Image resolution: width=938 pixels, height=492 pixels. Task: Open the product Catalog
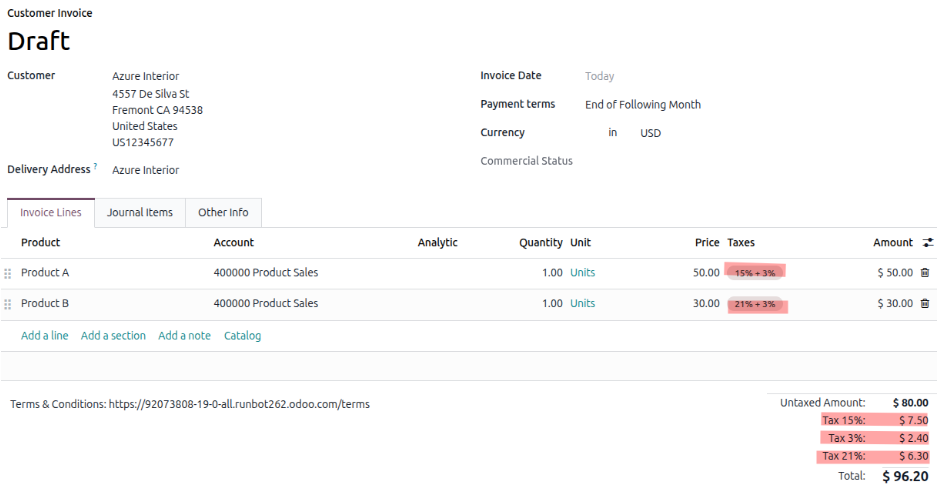(x=242, y=336)
